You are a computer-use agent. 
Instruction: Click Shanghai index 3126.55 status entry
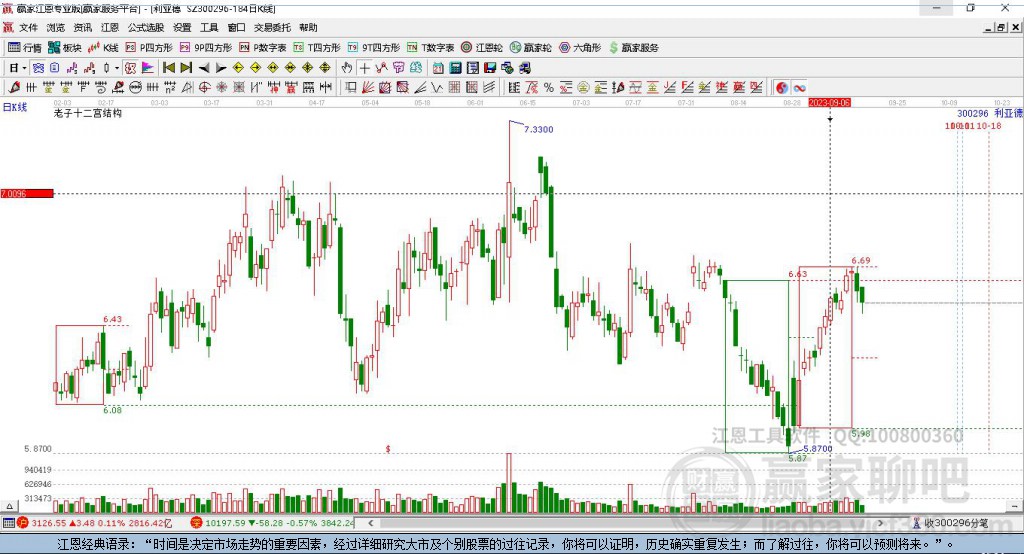tap(95, 523)
